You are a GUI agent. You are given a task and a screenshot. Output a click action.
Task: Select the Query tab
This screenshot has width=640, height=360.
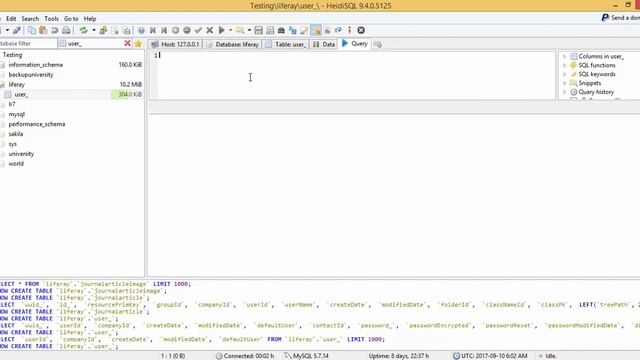(355, 44)
